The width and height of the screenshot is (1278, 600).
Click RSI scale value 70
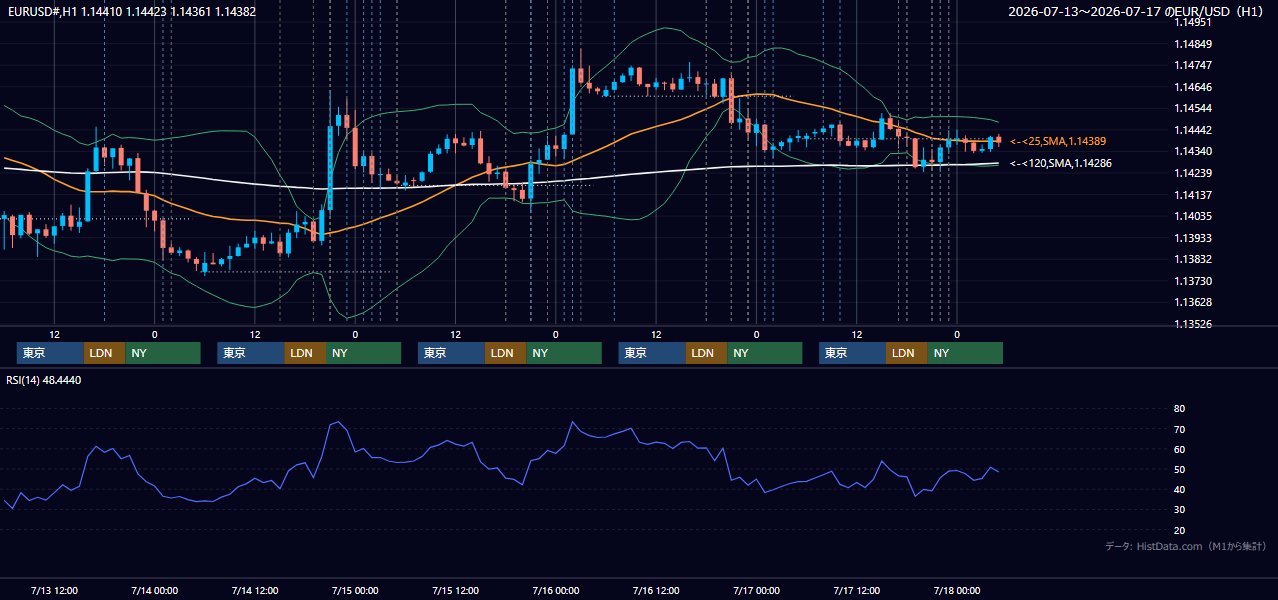pyautogui.click(x=1179, y=429)
